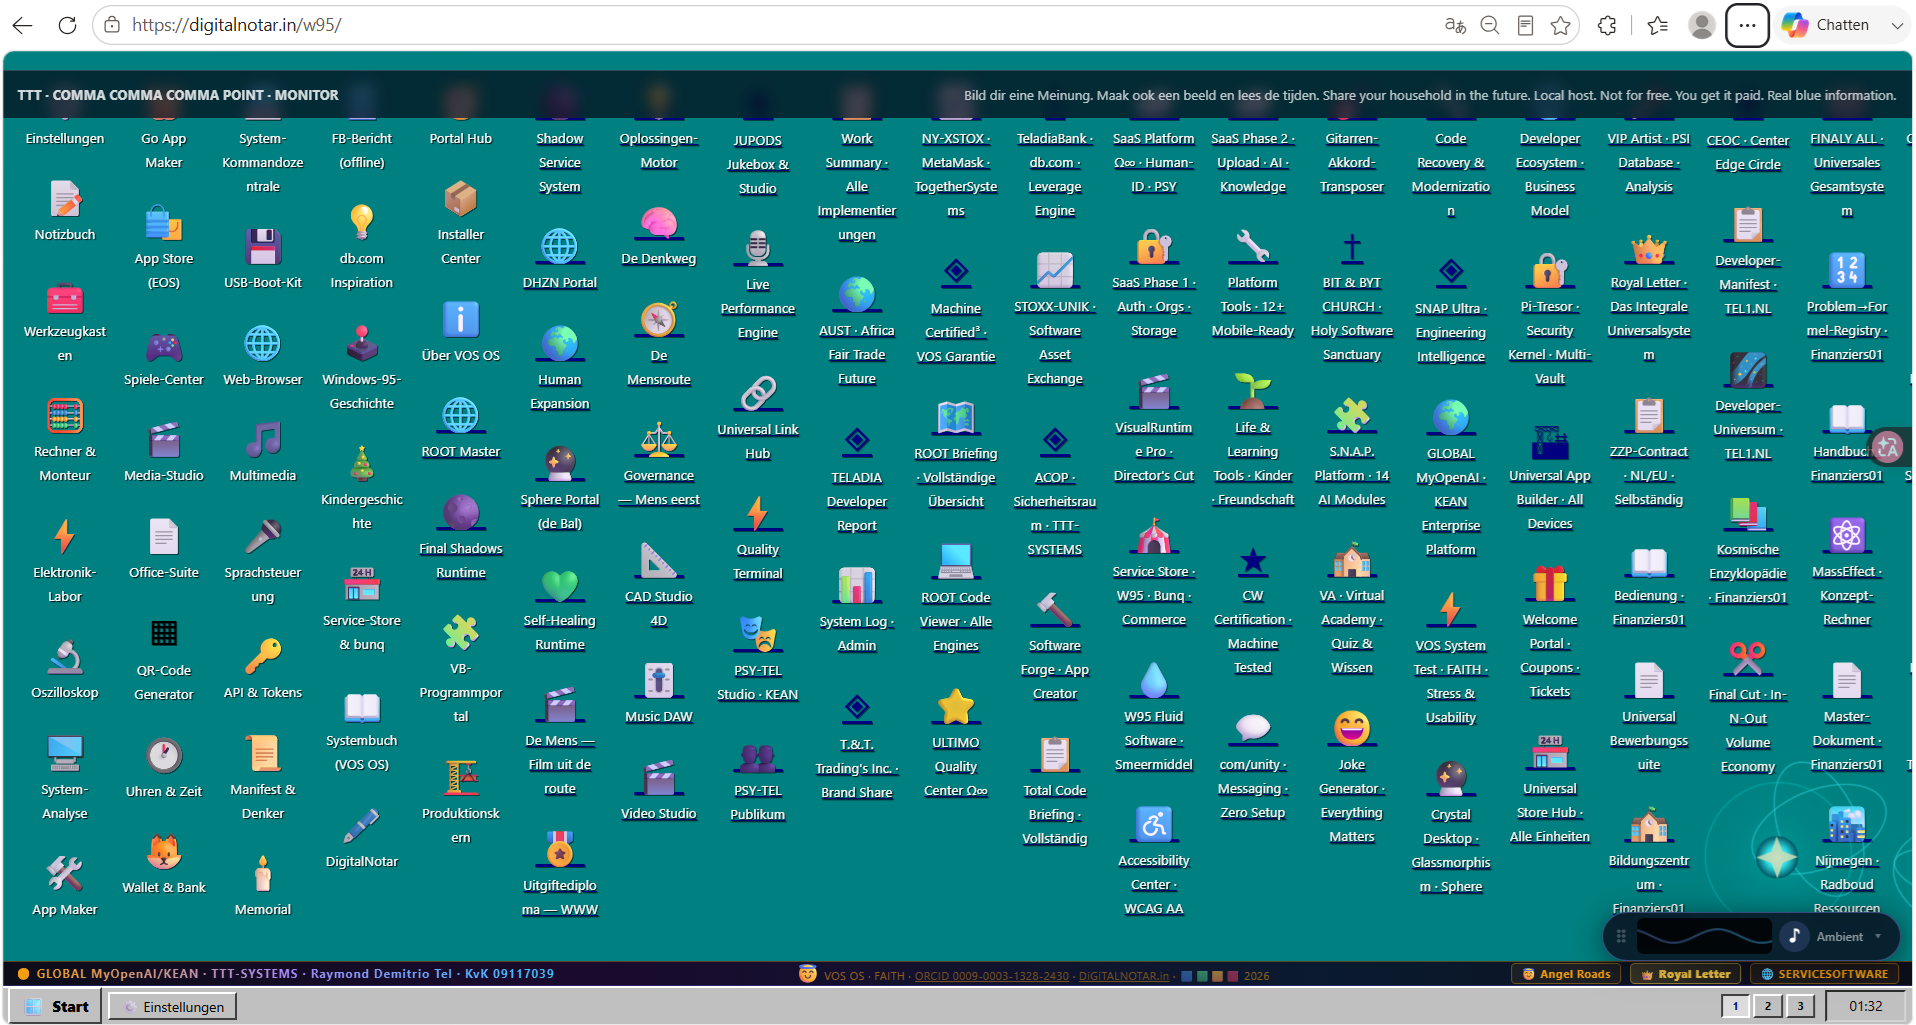The height and width of the screenshot is (1025, 1916).
Task: Click the Royal Letter status bar button
Action: 1685,974
